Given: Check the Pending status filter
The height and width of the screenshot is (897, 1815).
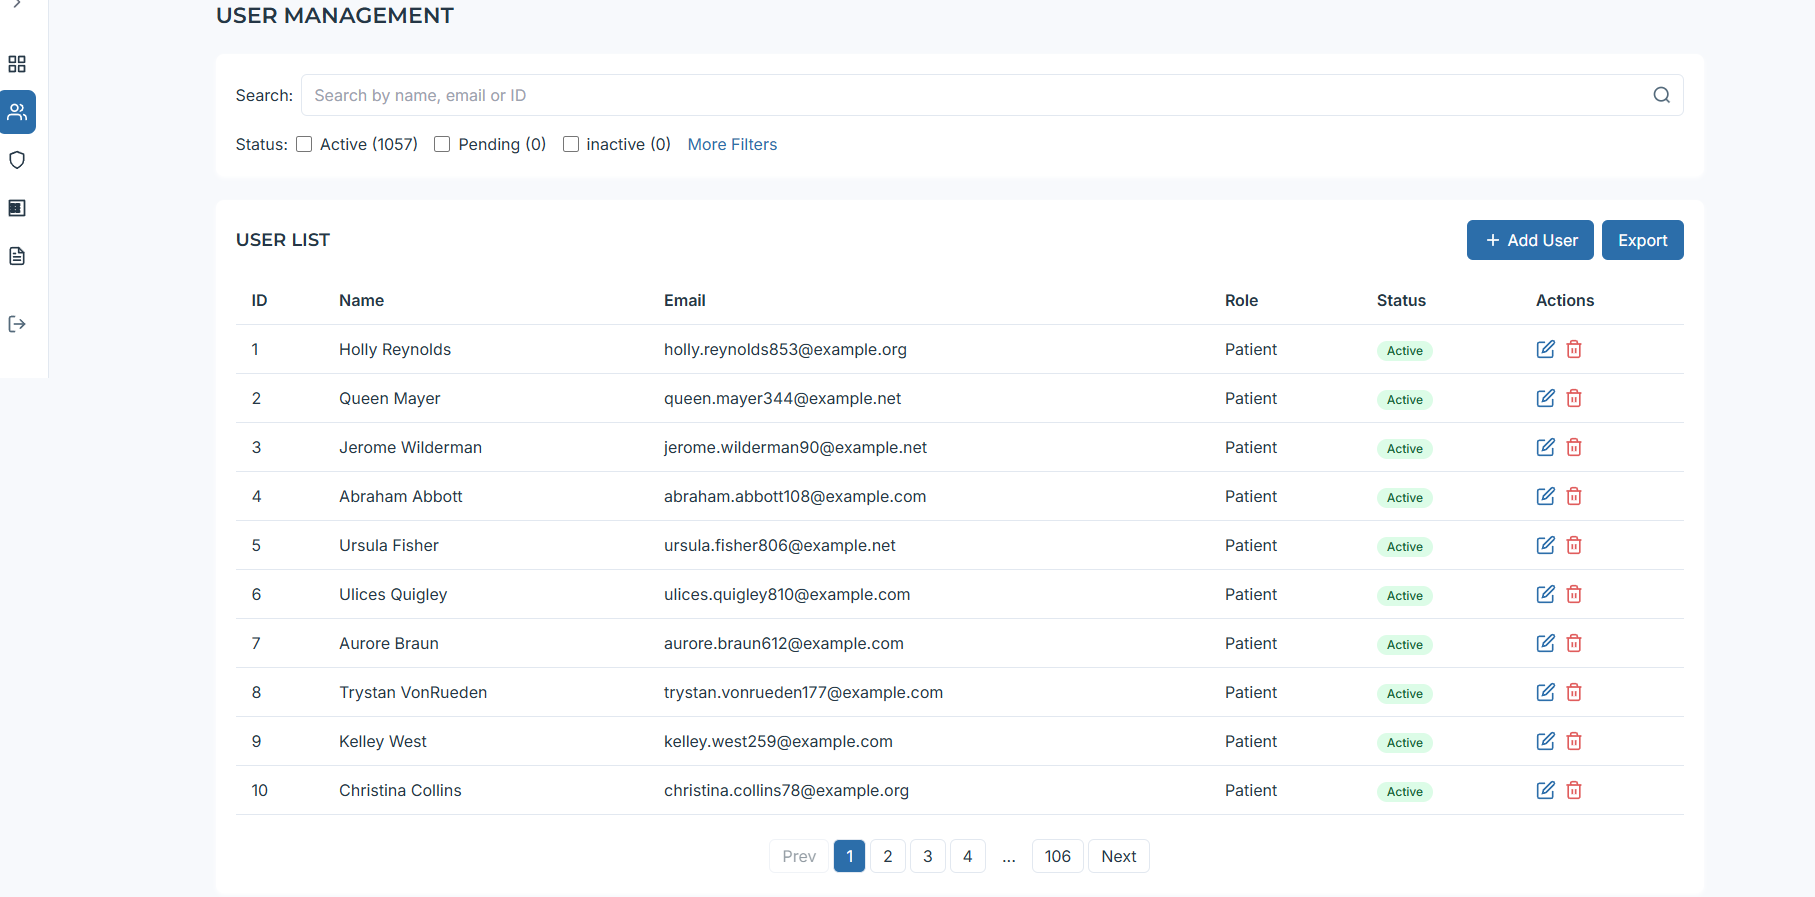Looking at the screenshot, I should pos(442,144).
